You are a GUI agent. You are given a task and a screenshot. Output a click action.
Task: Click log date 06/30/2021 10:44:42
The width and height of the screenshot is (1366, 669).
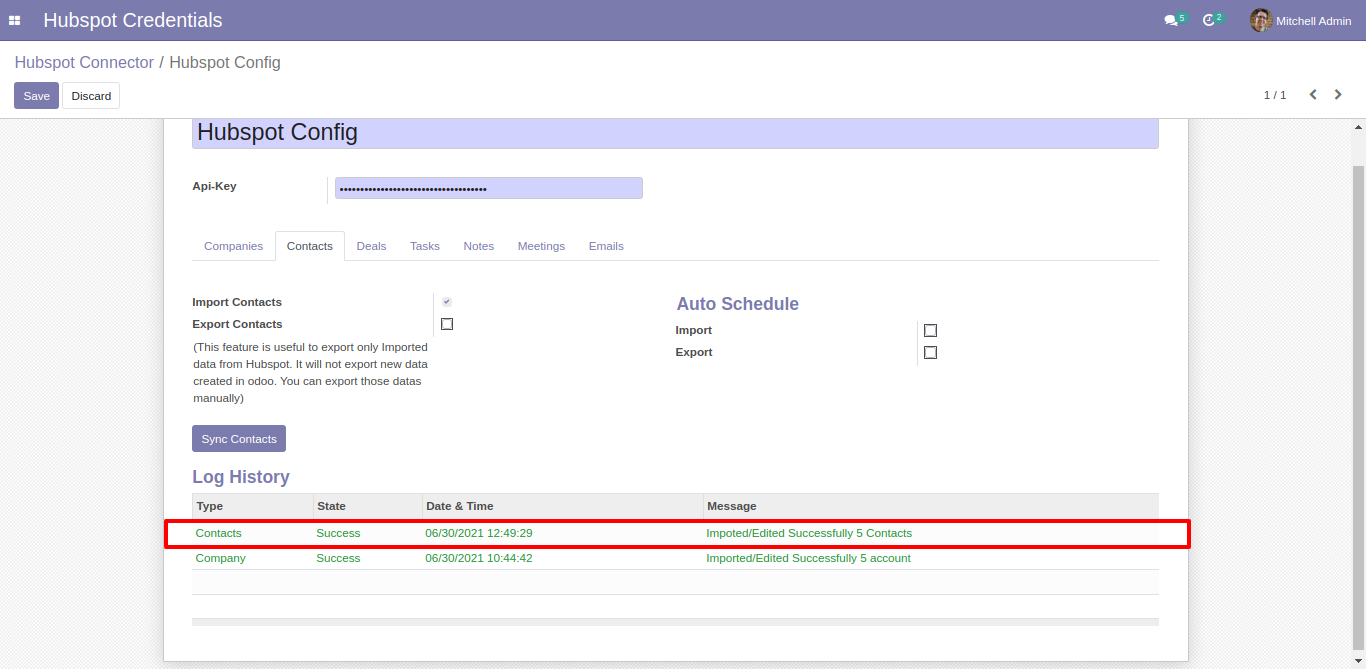[479, 558]
